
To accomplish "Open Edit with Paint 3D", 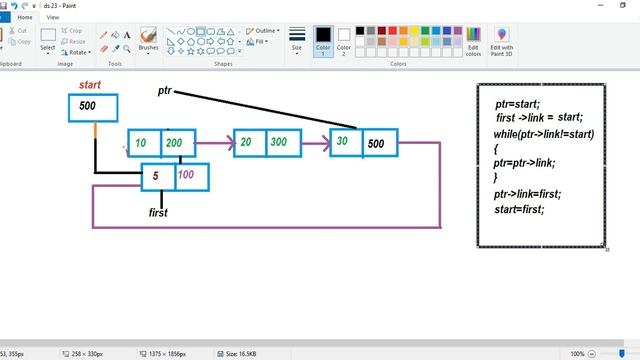I will (502, 42).
